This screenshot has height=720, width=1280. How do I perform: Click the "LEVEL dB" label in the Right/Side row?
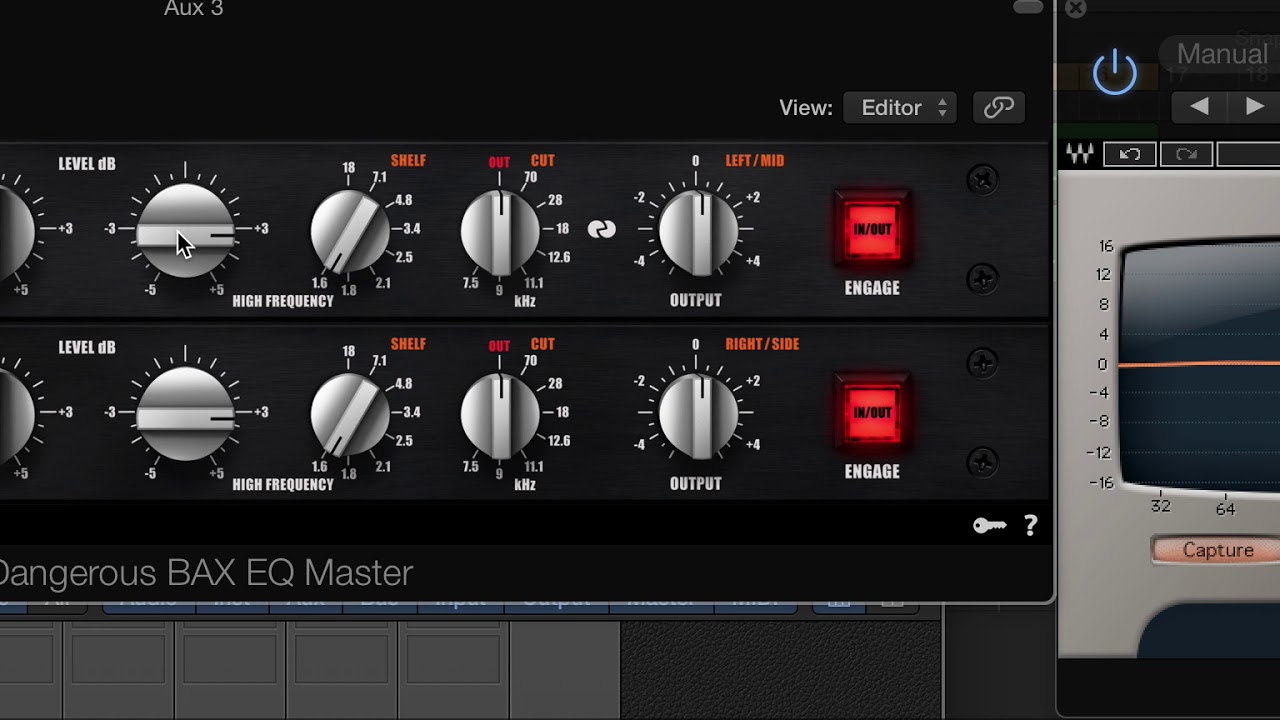[87, 348]
